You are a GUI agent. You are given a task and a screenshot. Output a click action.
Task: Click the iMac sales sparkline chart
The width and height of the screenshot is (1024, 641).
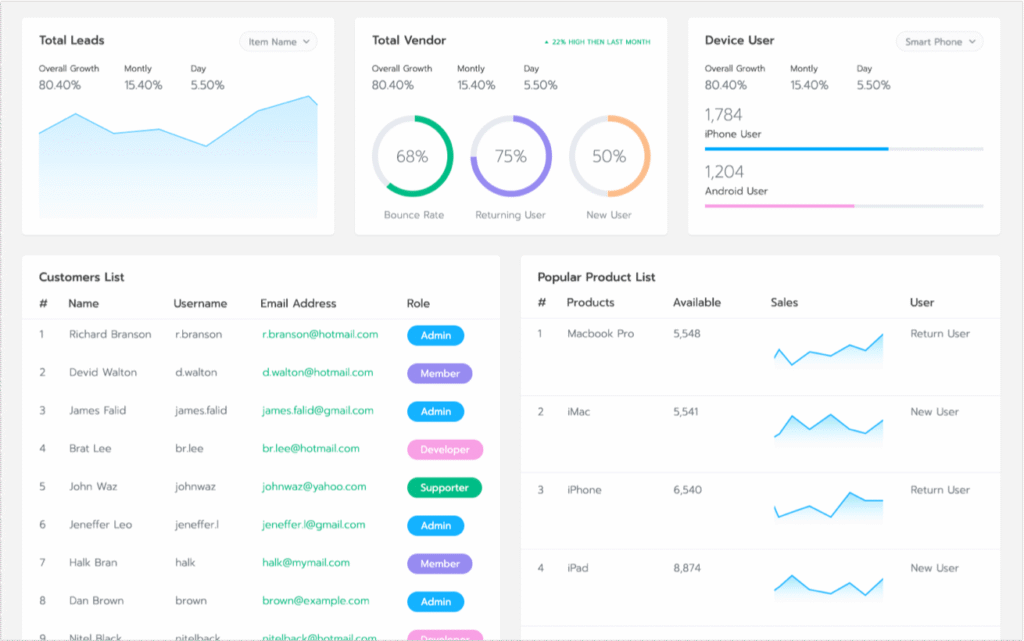coord(828,426)
